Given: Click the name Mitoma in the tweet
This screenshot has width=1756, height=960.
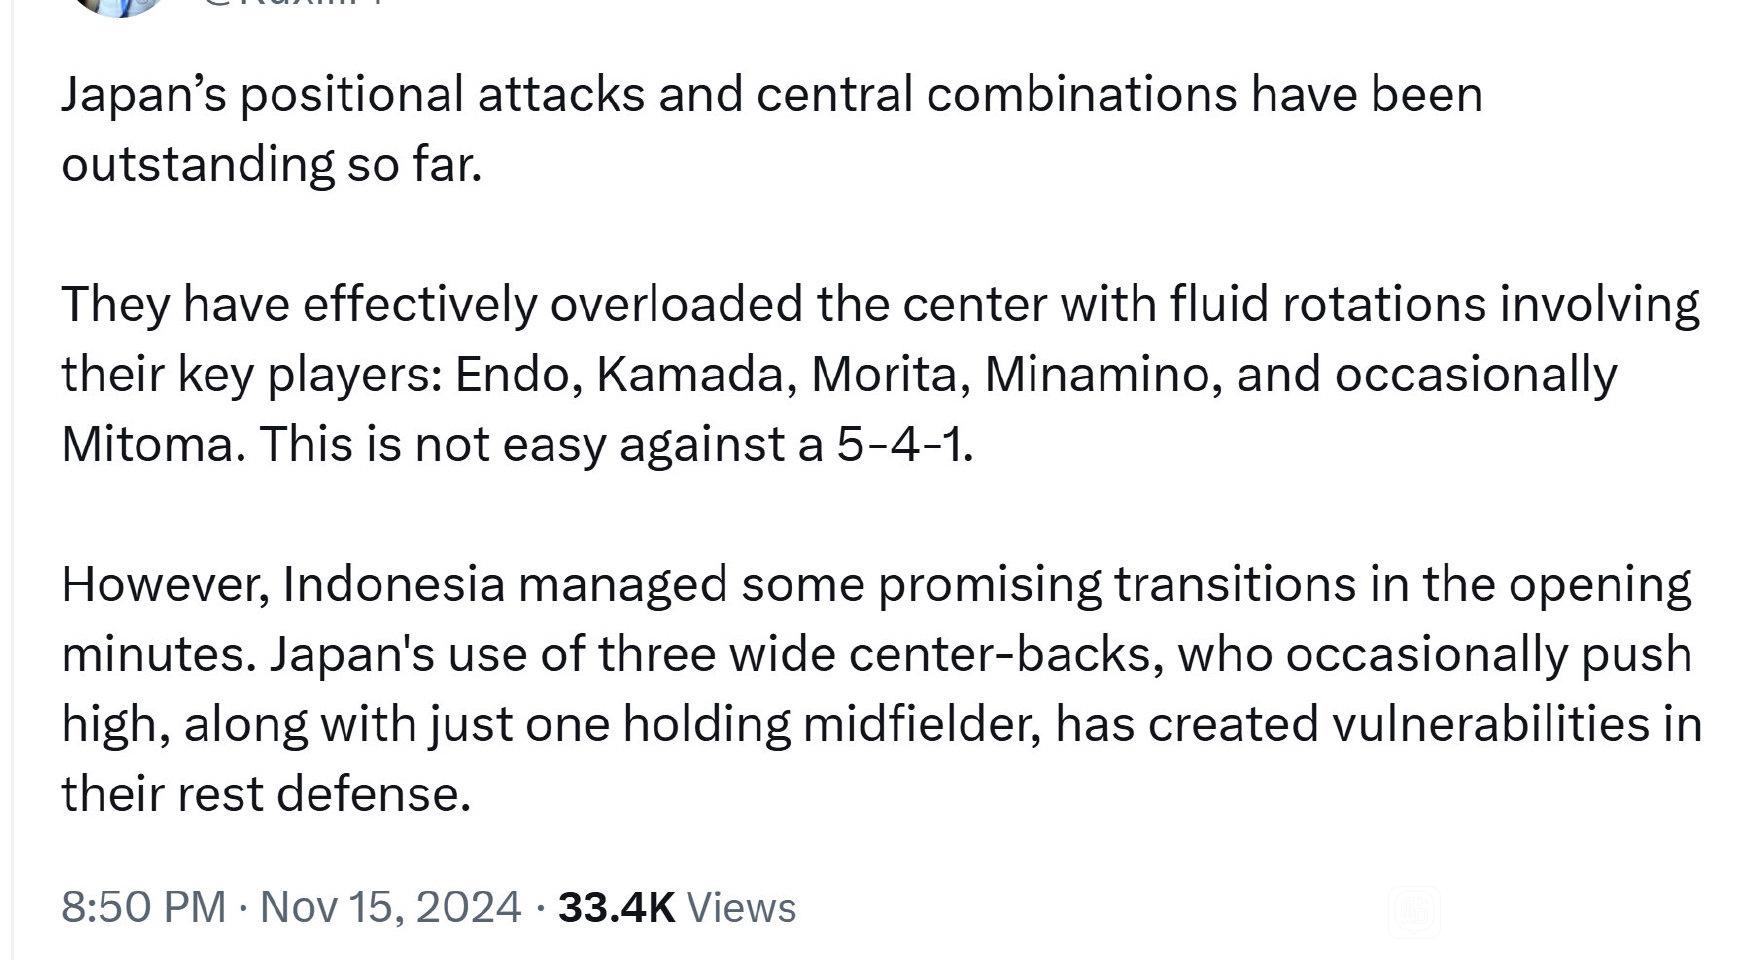Looking at the screenshot, I should click(x=146, y=445).
